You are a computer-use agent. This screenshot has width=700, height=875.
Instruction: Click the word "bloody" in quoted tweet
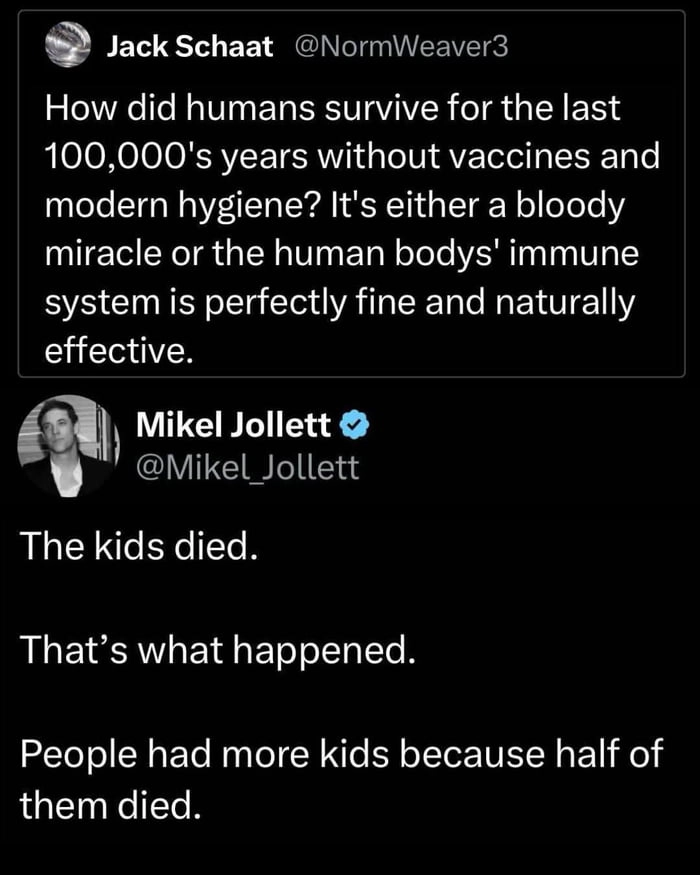572,202
